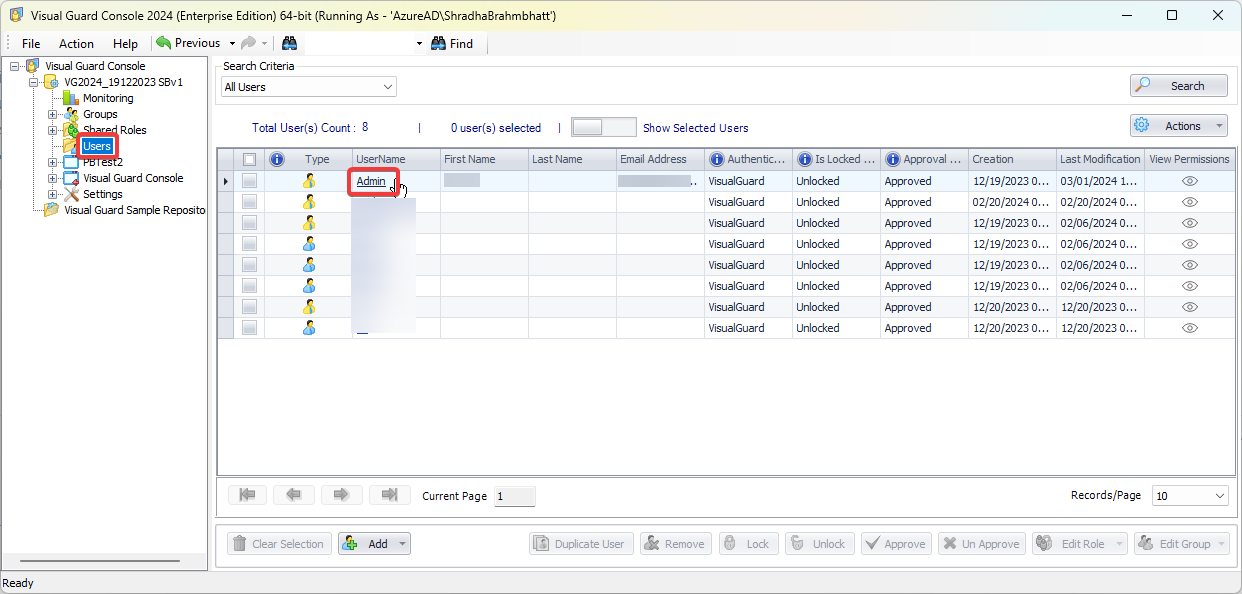Click the navigate to last page icon
1242x594 pixels.
point(389,494)
